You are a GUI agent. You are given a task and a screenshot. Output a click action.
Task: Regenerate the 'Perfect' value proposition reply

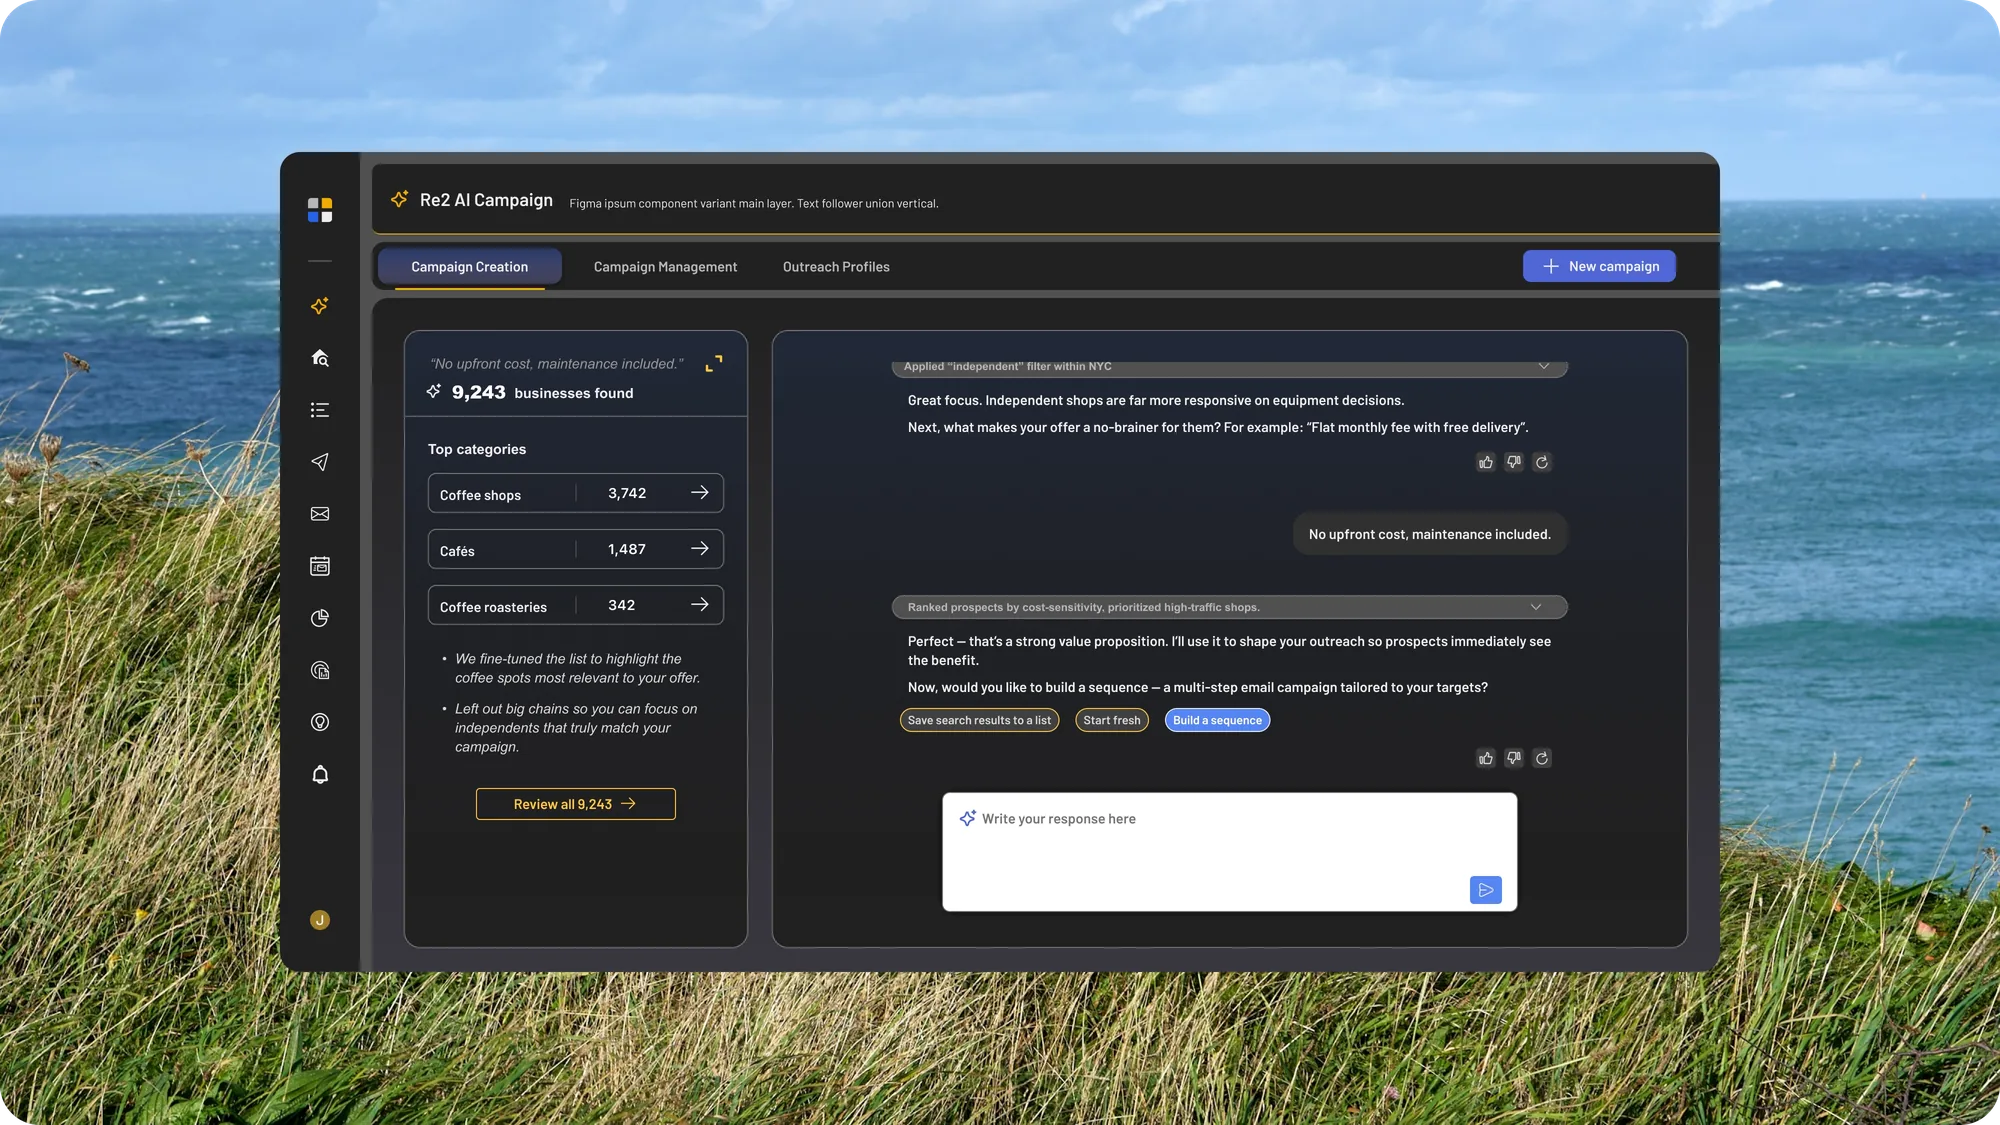point(1542,758)
